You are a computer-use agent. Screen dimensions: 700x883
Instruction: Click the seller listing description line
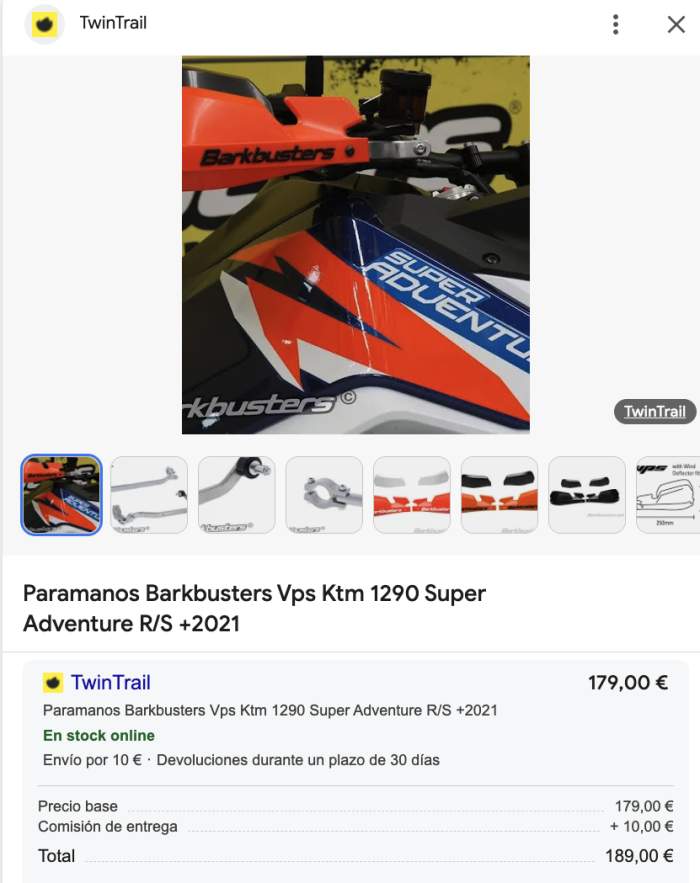point(270,710)
